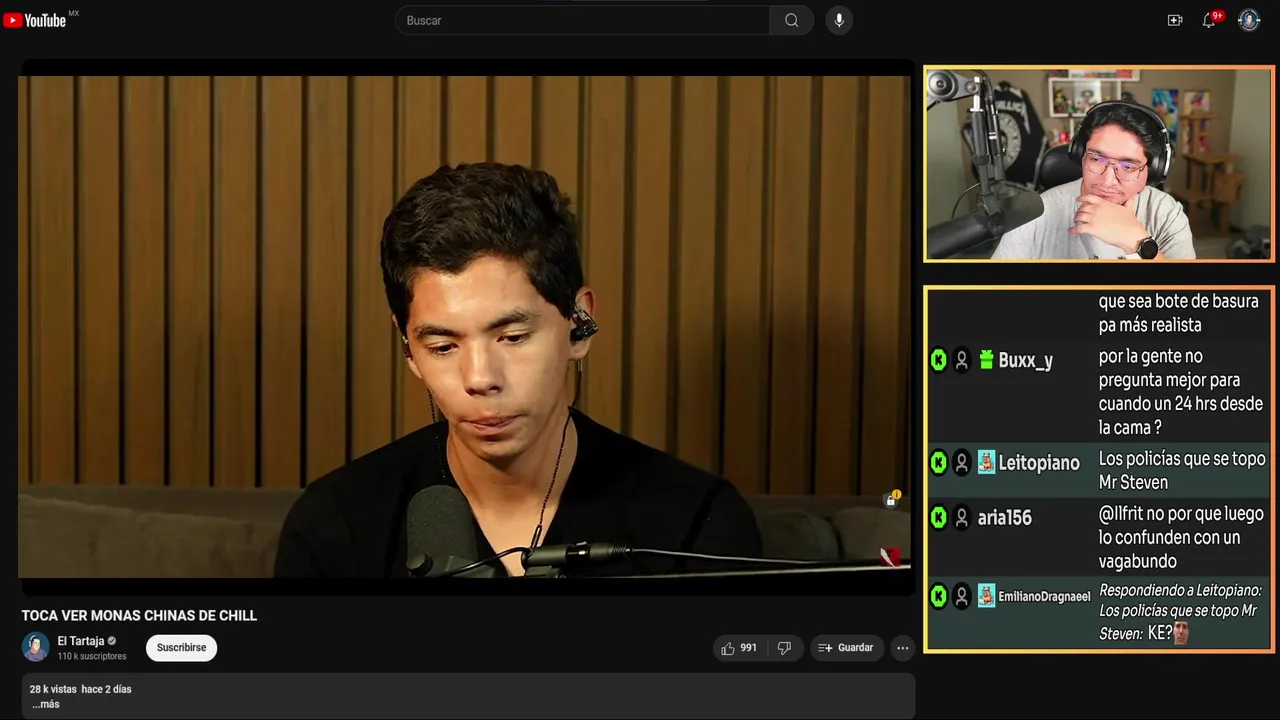Dislike the video
The width and height of the screenshot is (1280, 720).
784,648
